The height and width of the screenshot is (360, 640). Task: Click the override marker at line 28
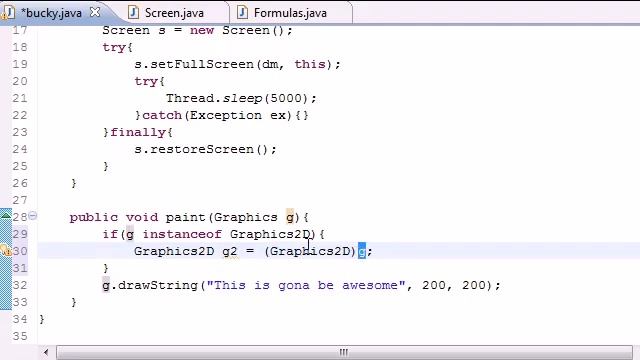pos(6,215)
